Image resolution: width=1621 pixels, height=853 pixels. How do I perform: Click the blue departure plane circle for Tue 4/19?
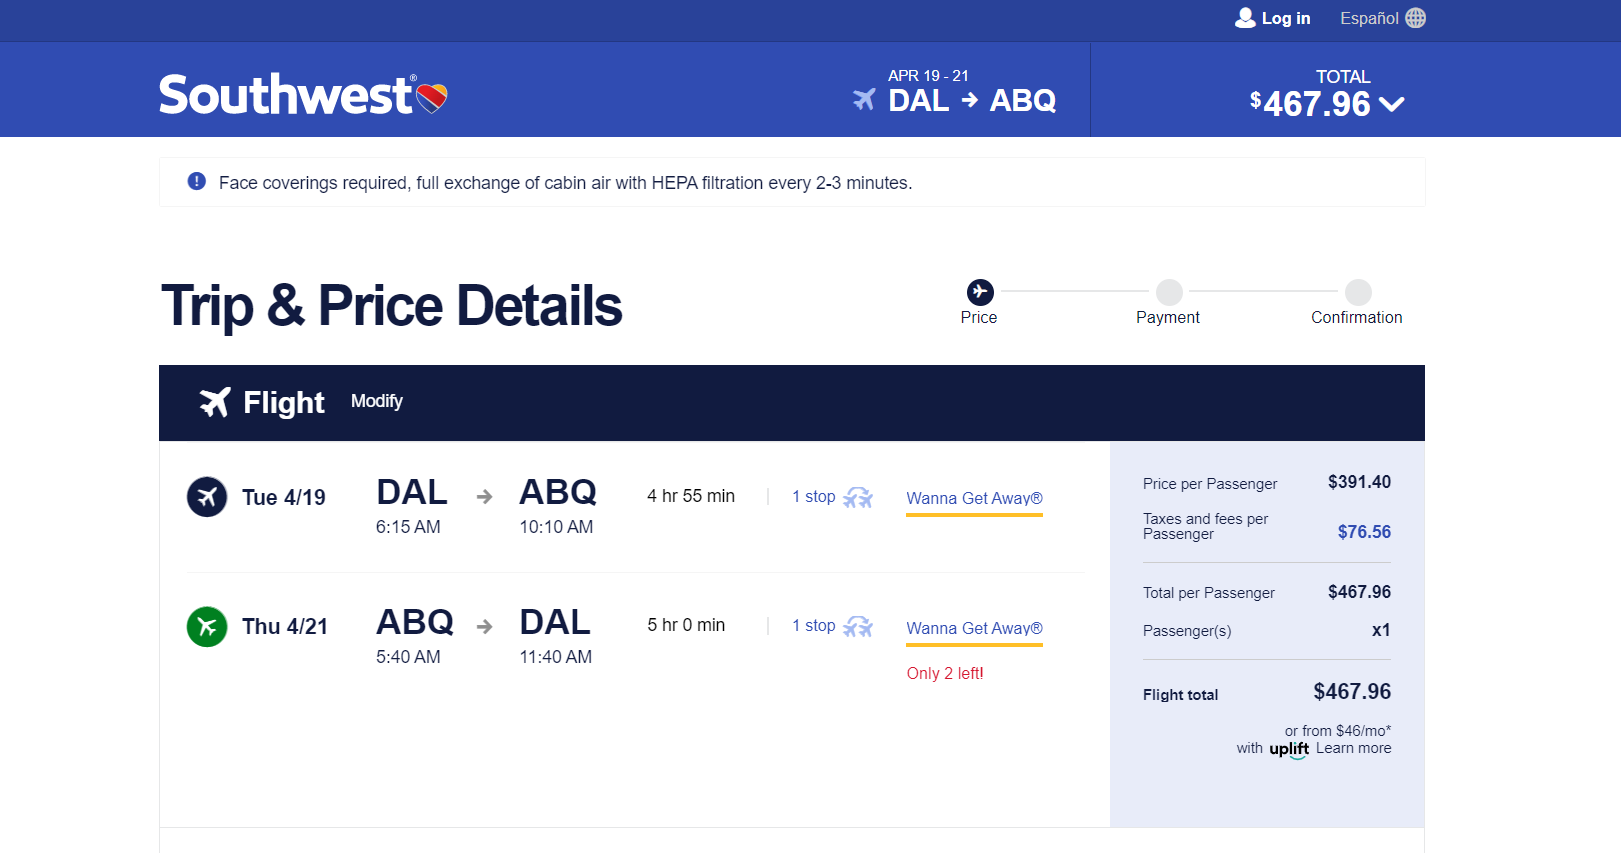(207, 496)
